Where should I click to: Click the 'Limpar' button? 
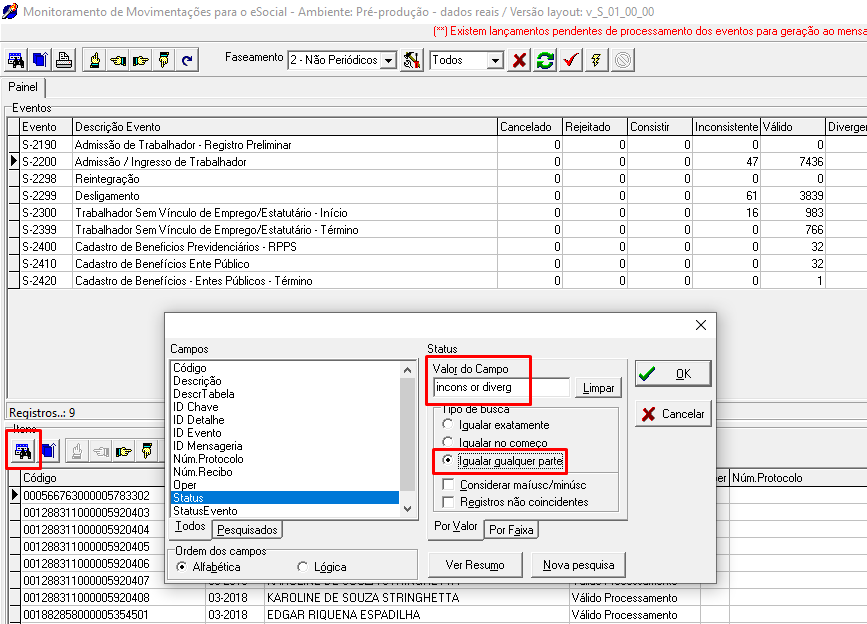coord(597,388)
